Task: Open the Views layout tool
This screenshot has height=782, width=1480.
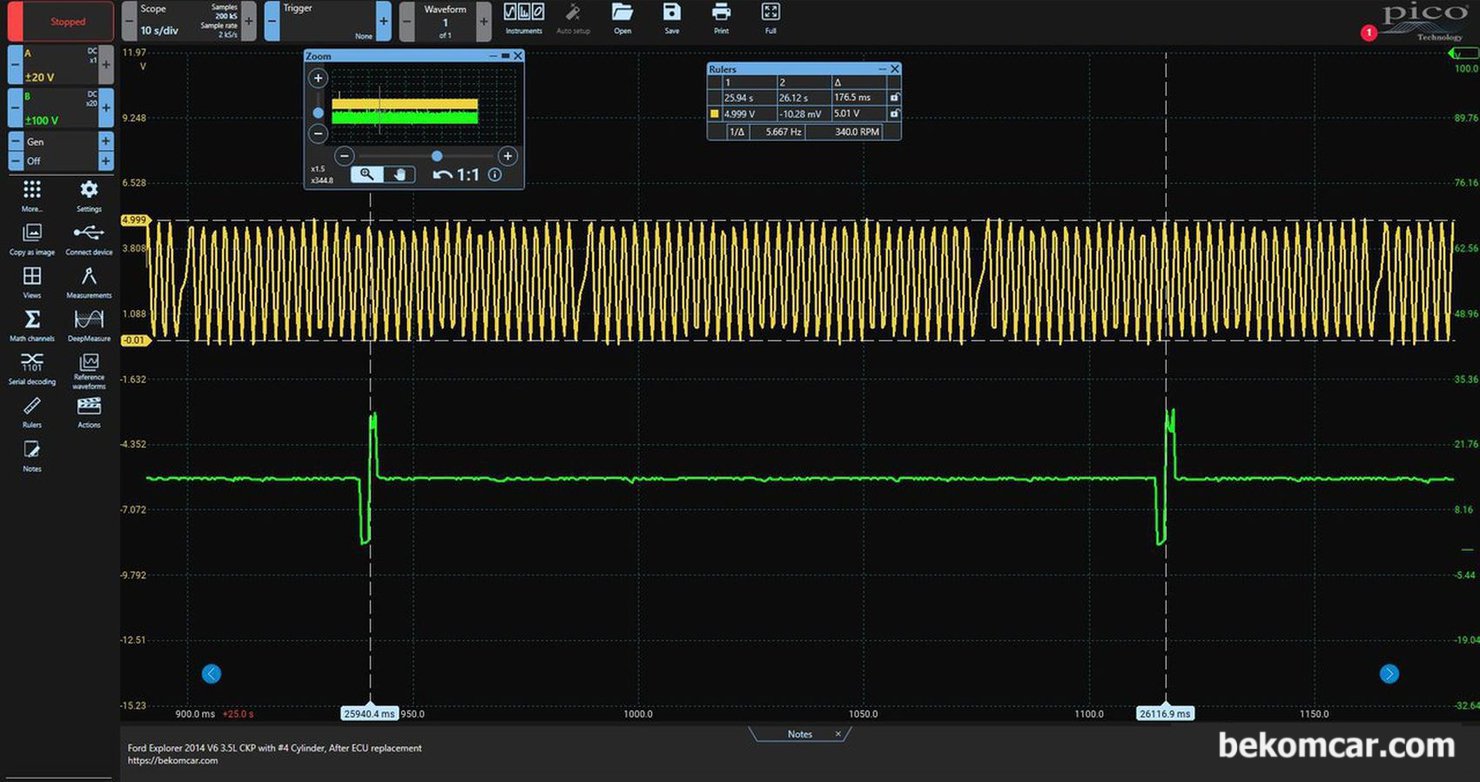Action: 32,281
